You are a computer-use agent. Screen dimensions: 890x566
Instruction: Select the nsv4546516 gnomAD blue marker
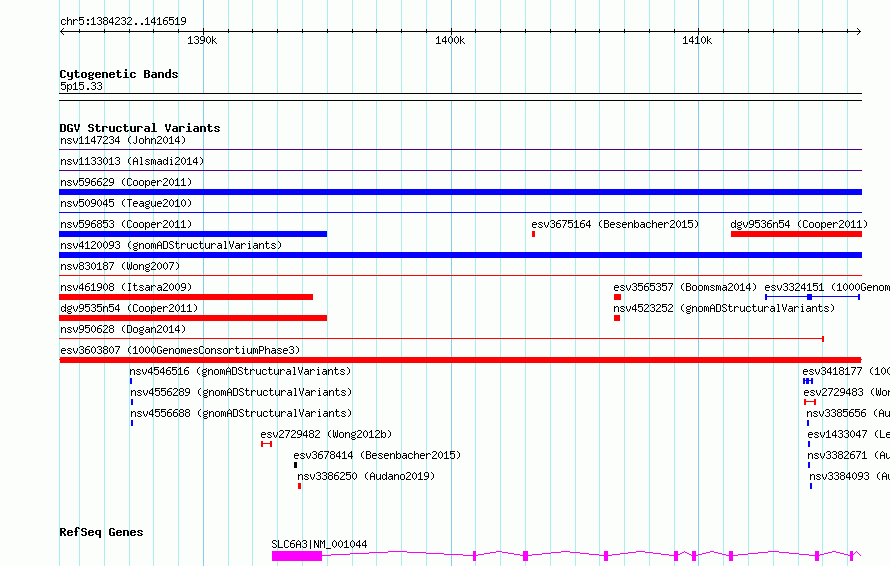131,381
